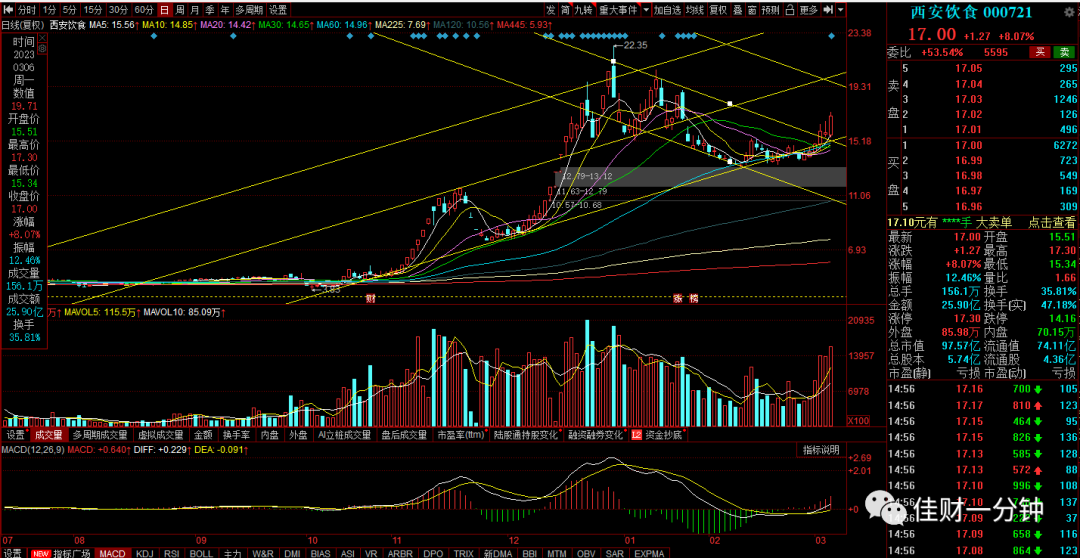This screenshot has height=558, width=1080.
Task: Click the red 买 buy button
Action: (x=1039, y=52)
